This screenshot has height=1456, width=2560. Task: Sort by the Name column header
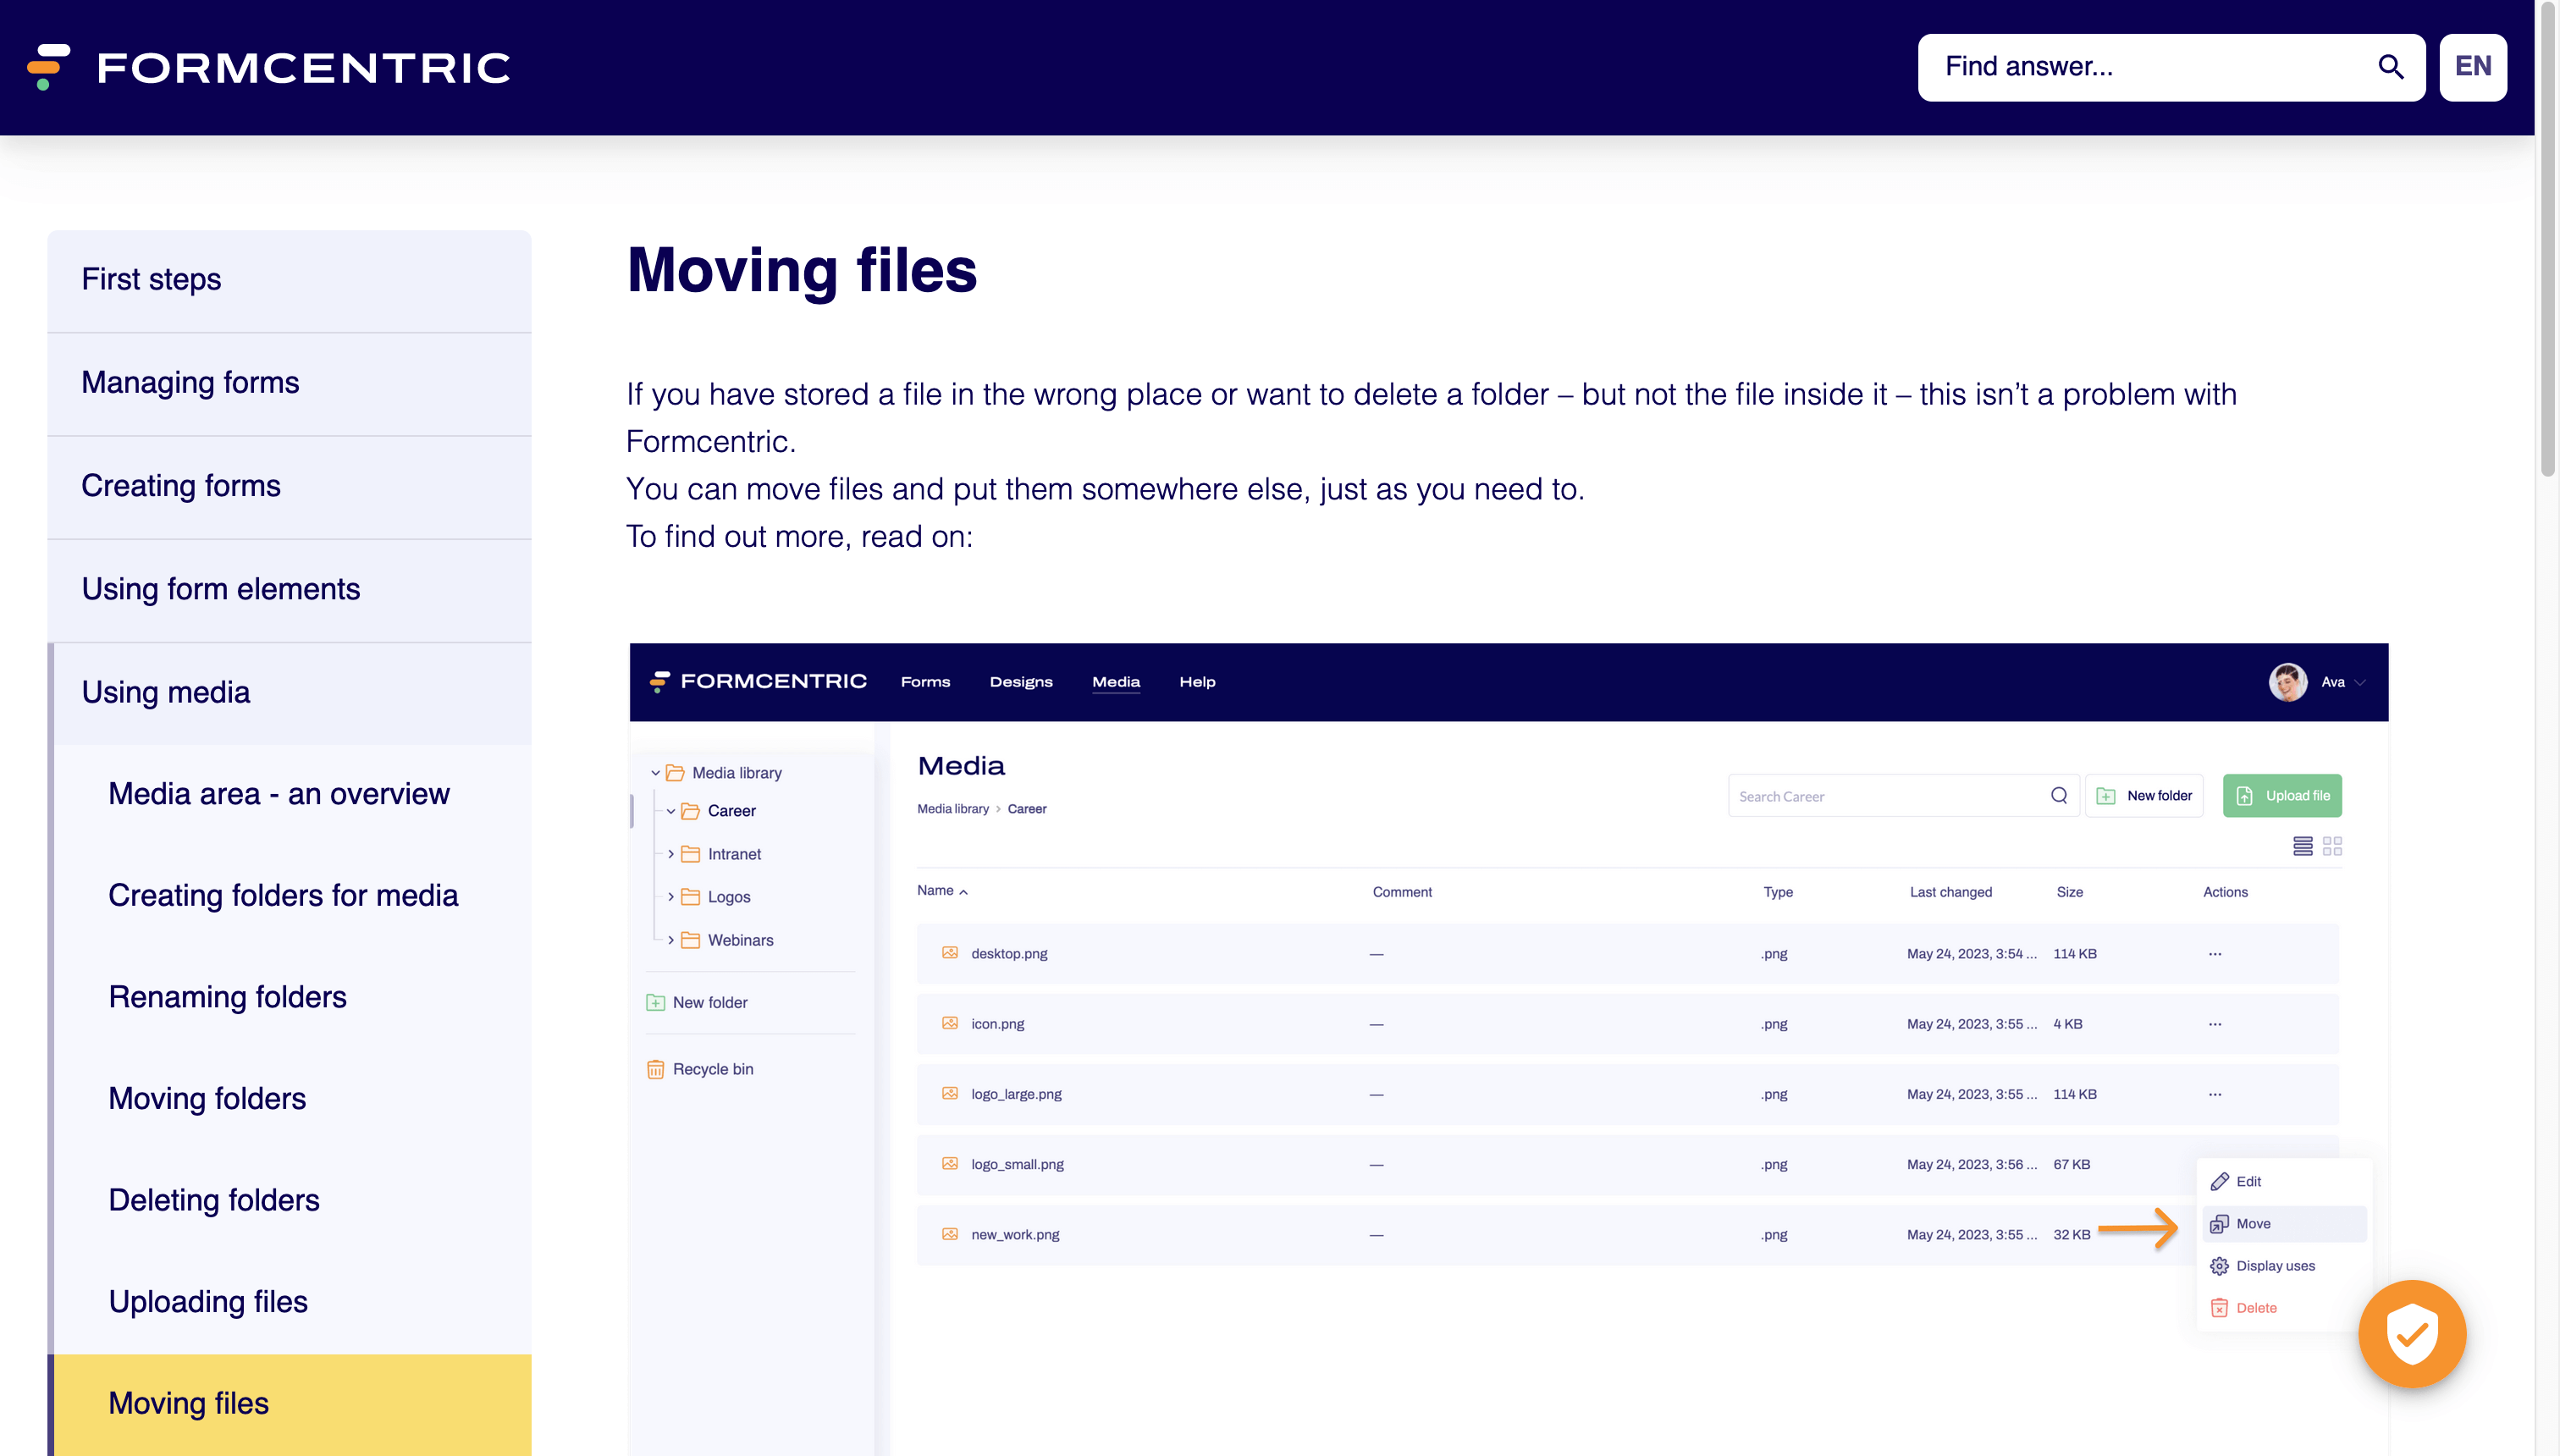[942, 891]
